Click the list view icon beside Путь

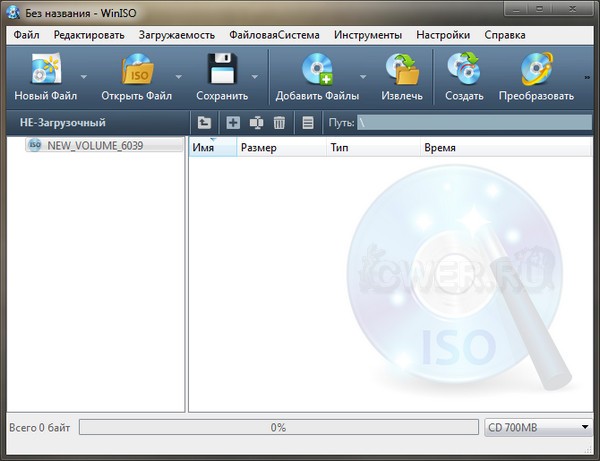coord(307,123)
